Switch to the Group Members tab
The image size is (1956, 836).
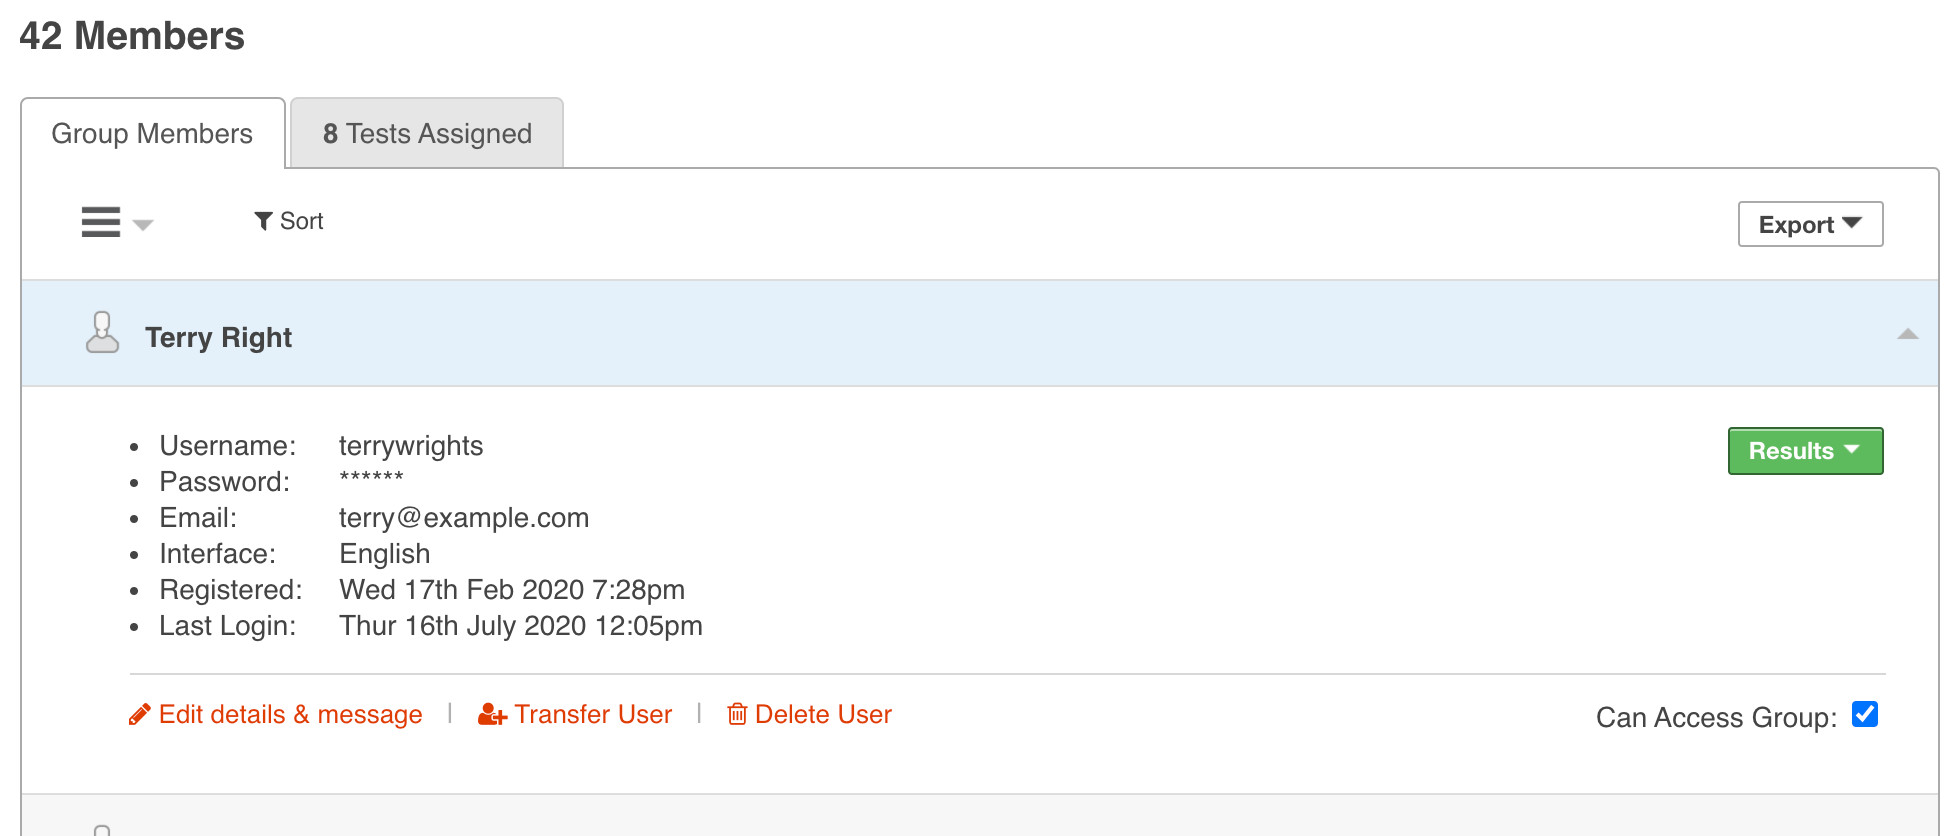coord(152,134)
